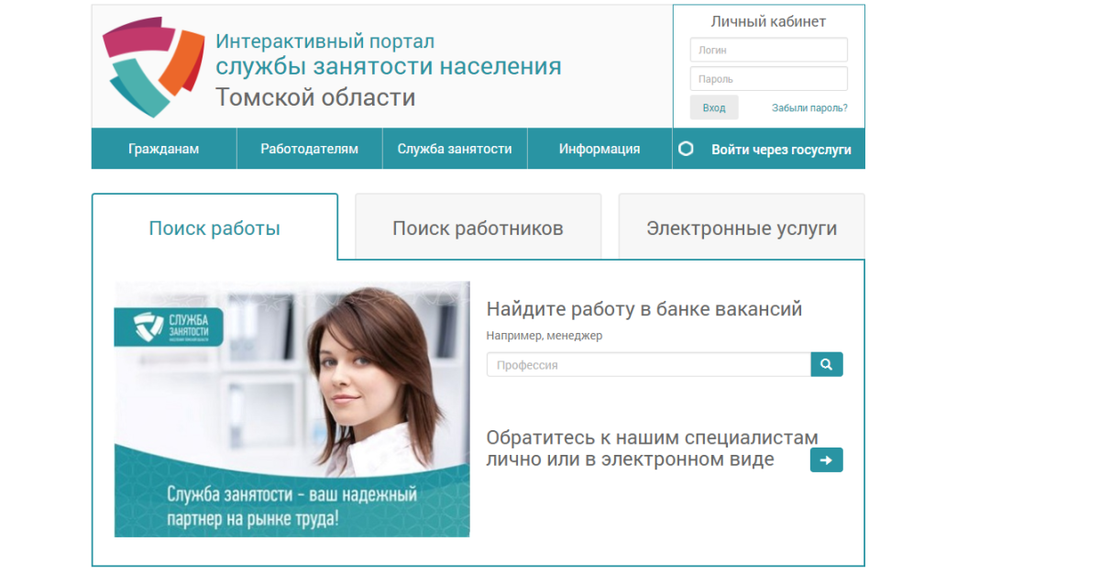The image size is (1100, 577).
Task: Click the vacancy search magnifier icon
Action: (x=826, y=364)
